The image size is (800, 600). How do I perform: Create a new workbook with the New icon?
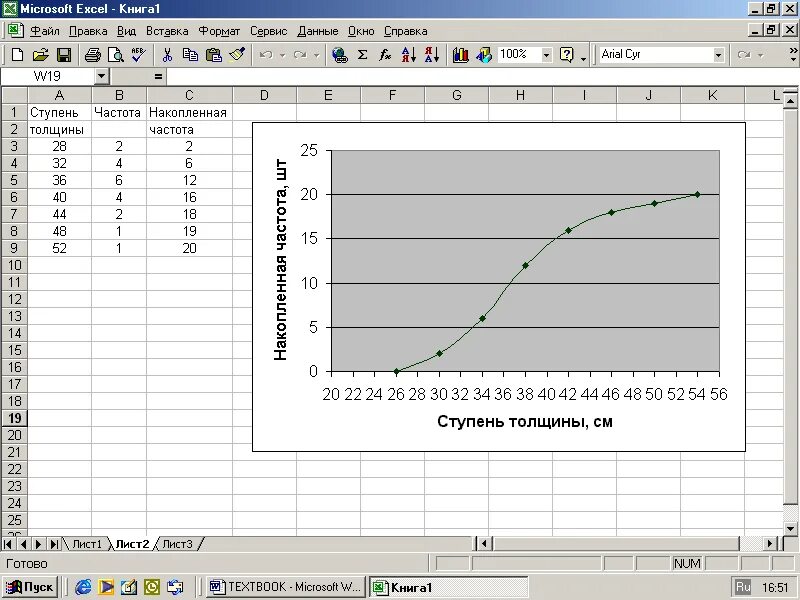click(17, 55)
